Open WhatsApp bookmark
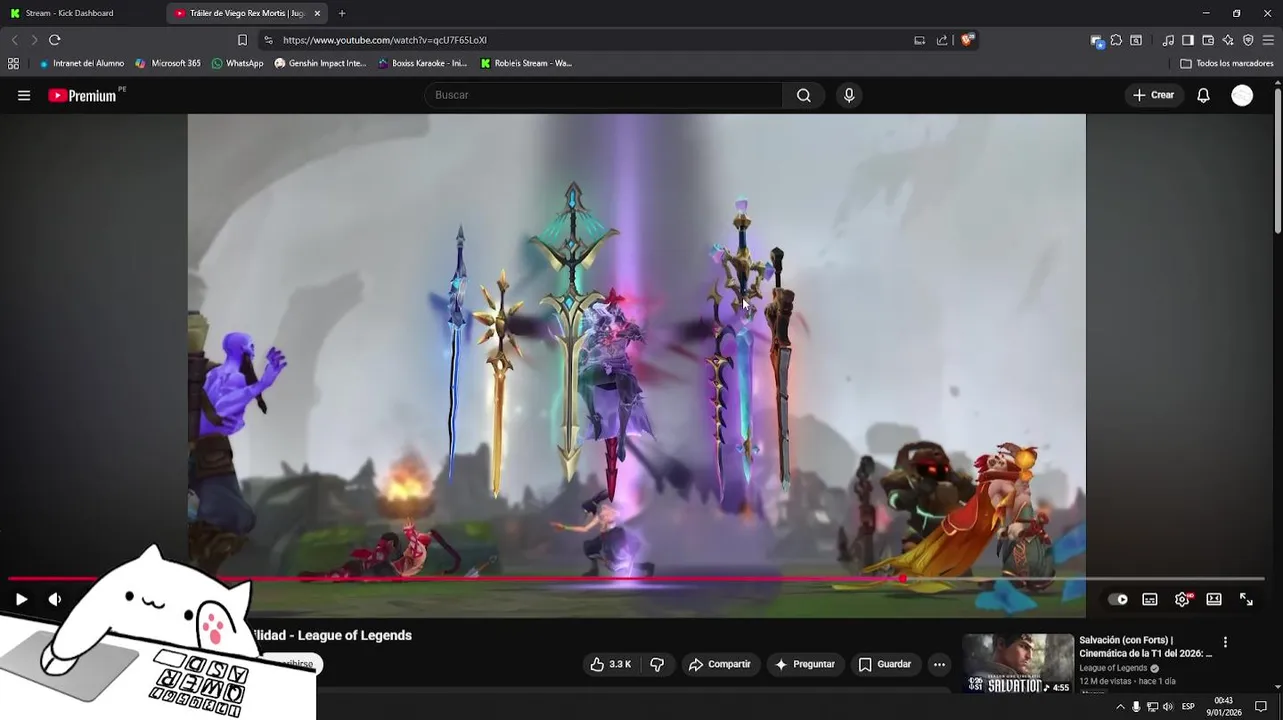Screen dimensions: 1283x720 coord(237,63)
